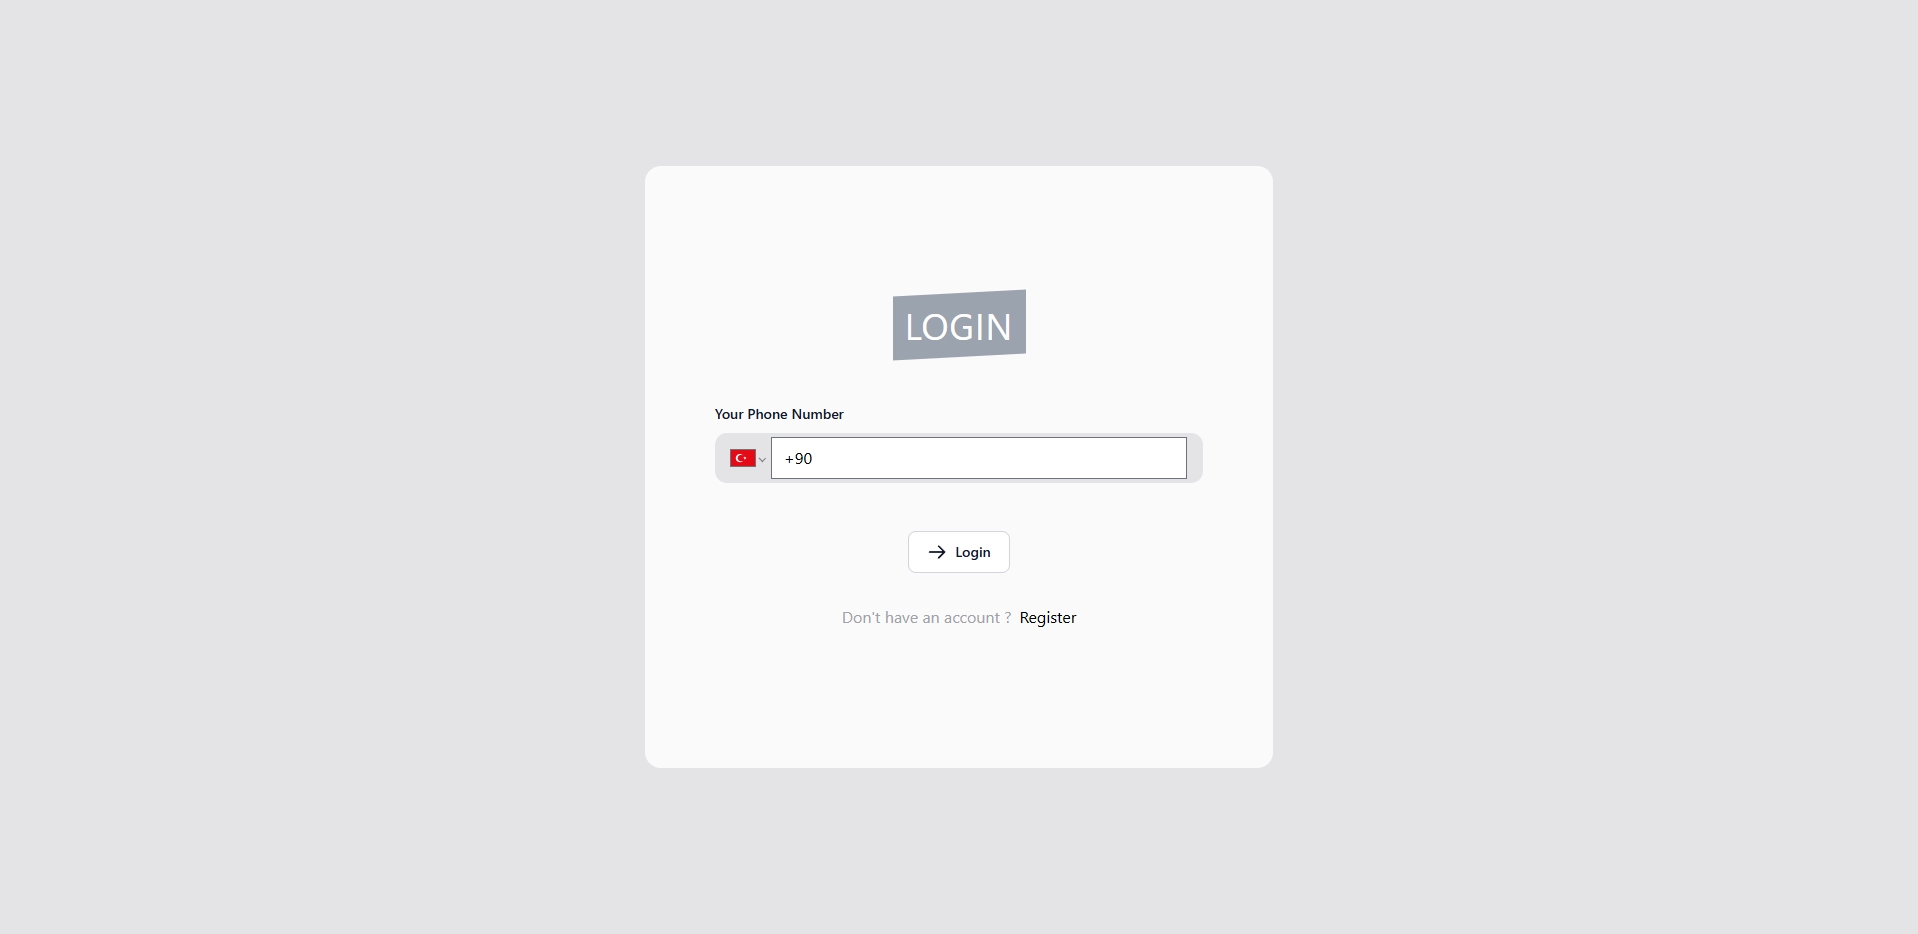Screen dimensions: 1918x934
Task: Submit the form with the Login button
Action: coord(959,552)
